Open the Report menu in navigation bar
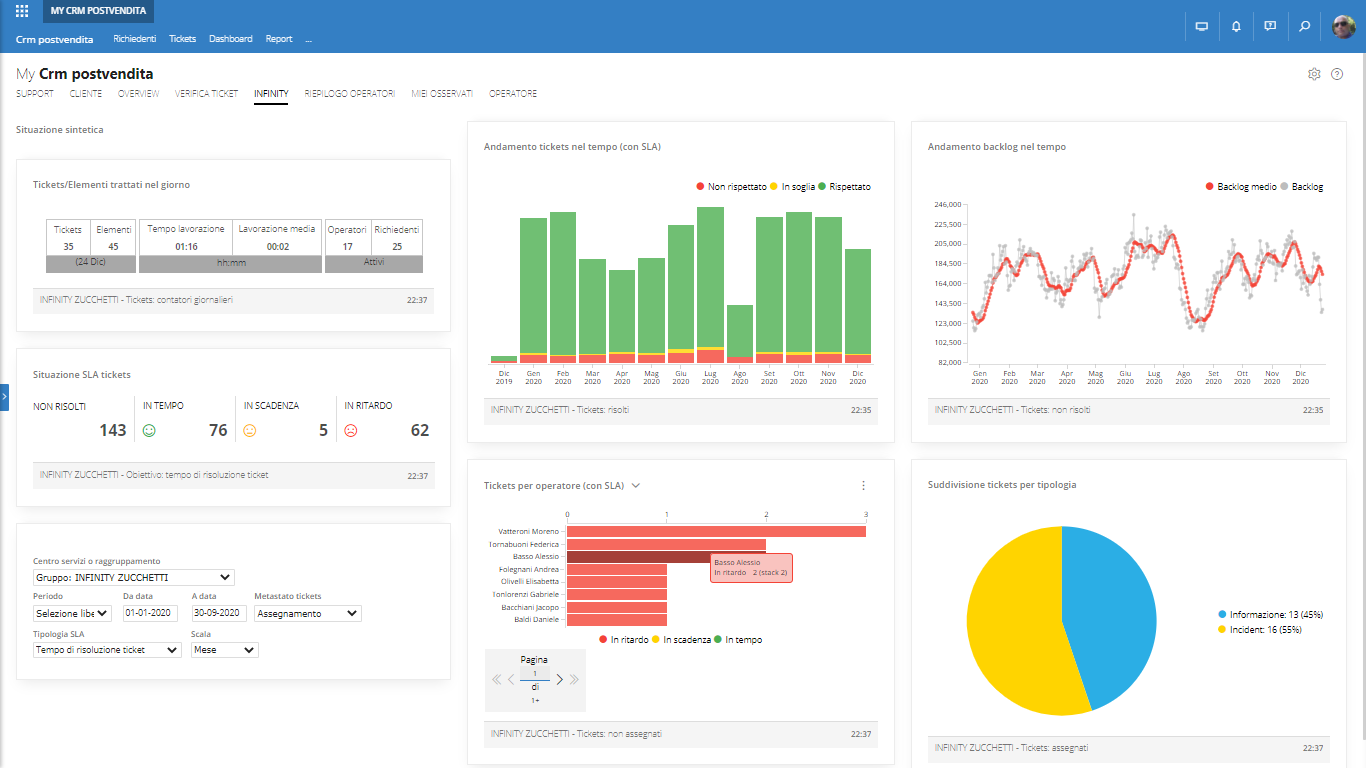 [279, 39]
